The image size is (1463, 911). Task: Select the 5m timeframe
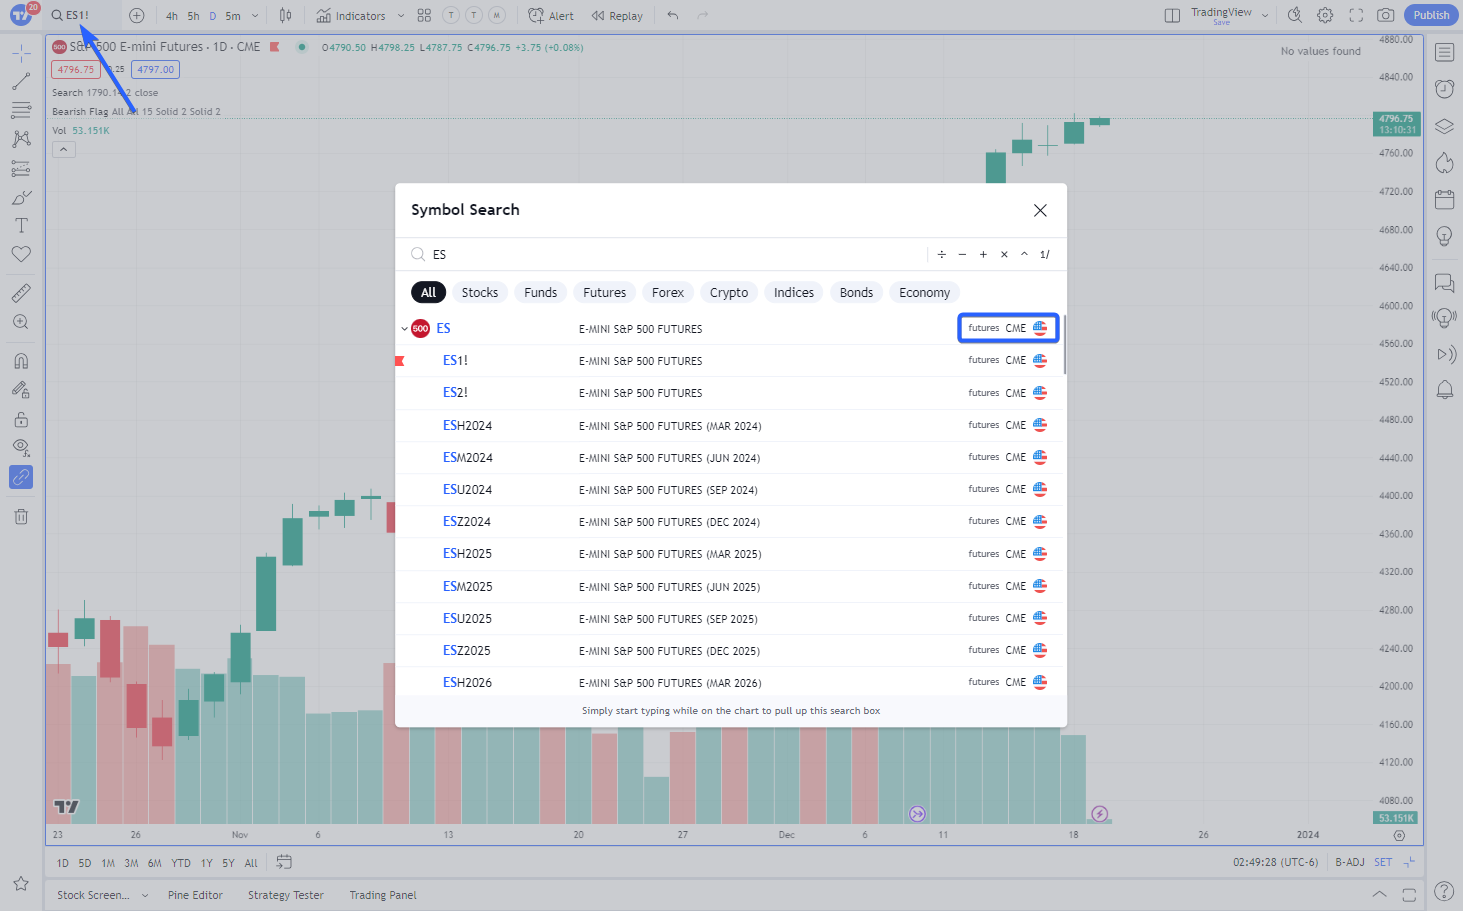coord(233,16)
